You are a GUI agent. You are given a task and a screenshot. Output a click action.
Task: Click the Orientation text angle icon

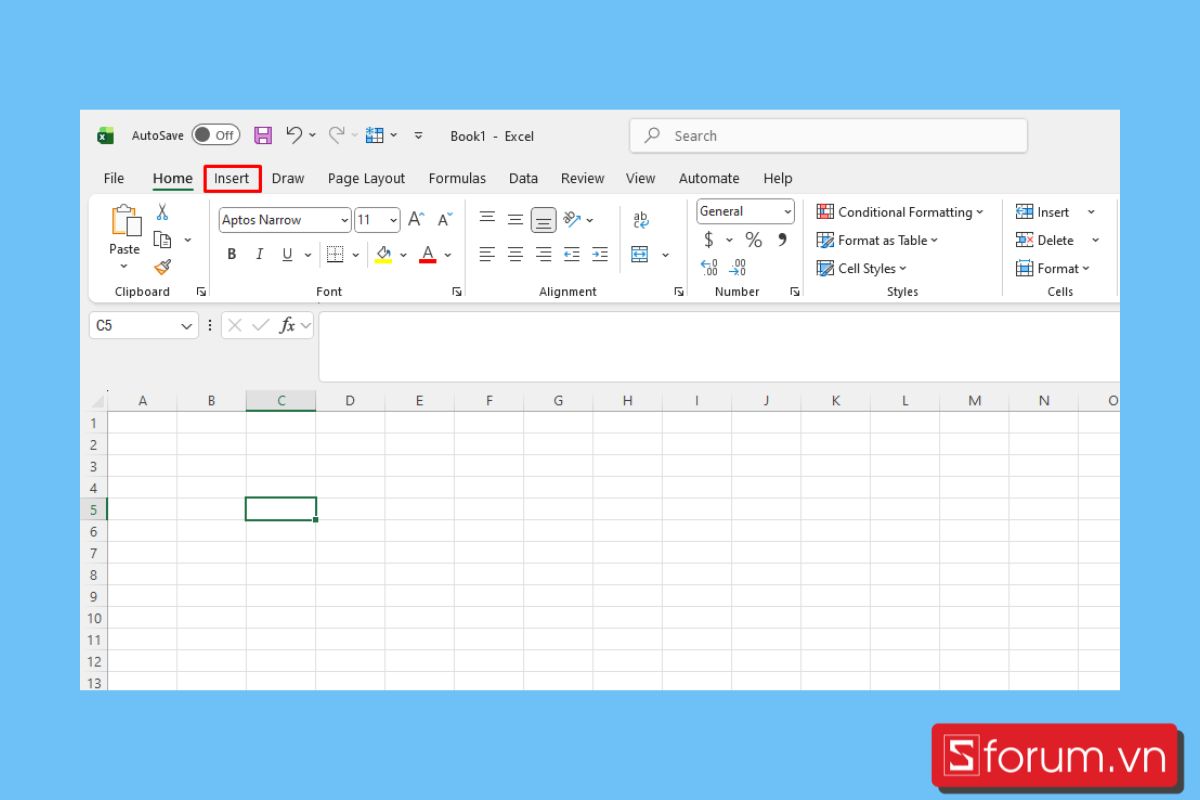click(x=572, y=219)
